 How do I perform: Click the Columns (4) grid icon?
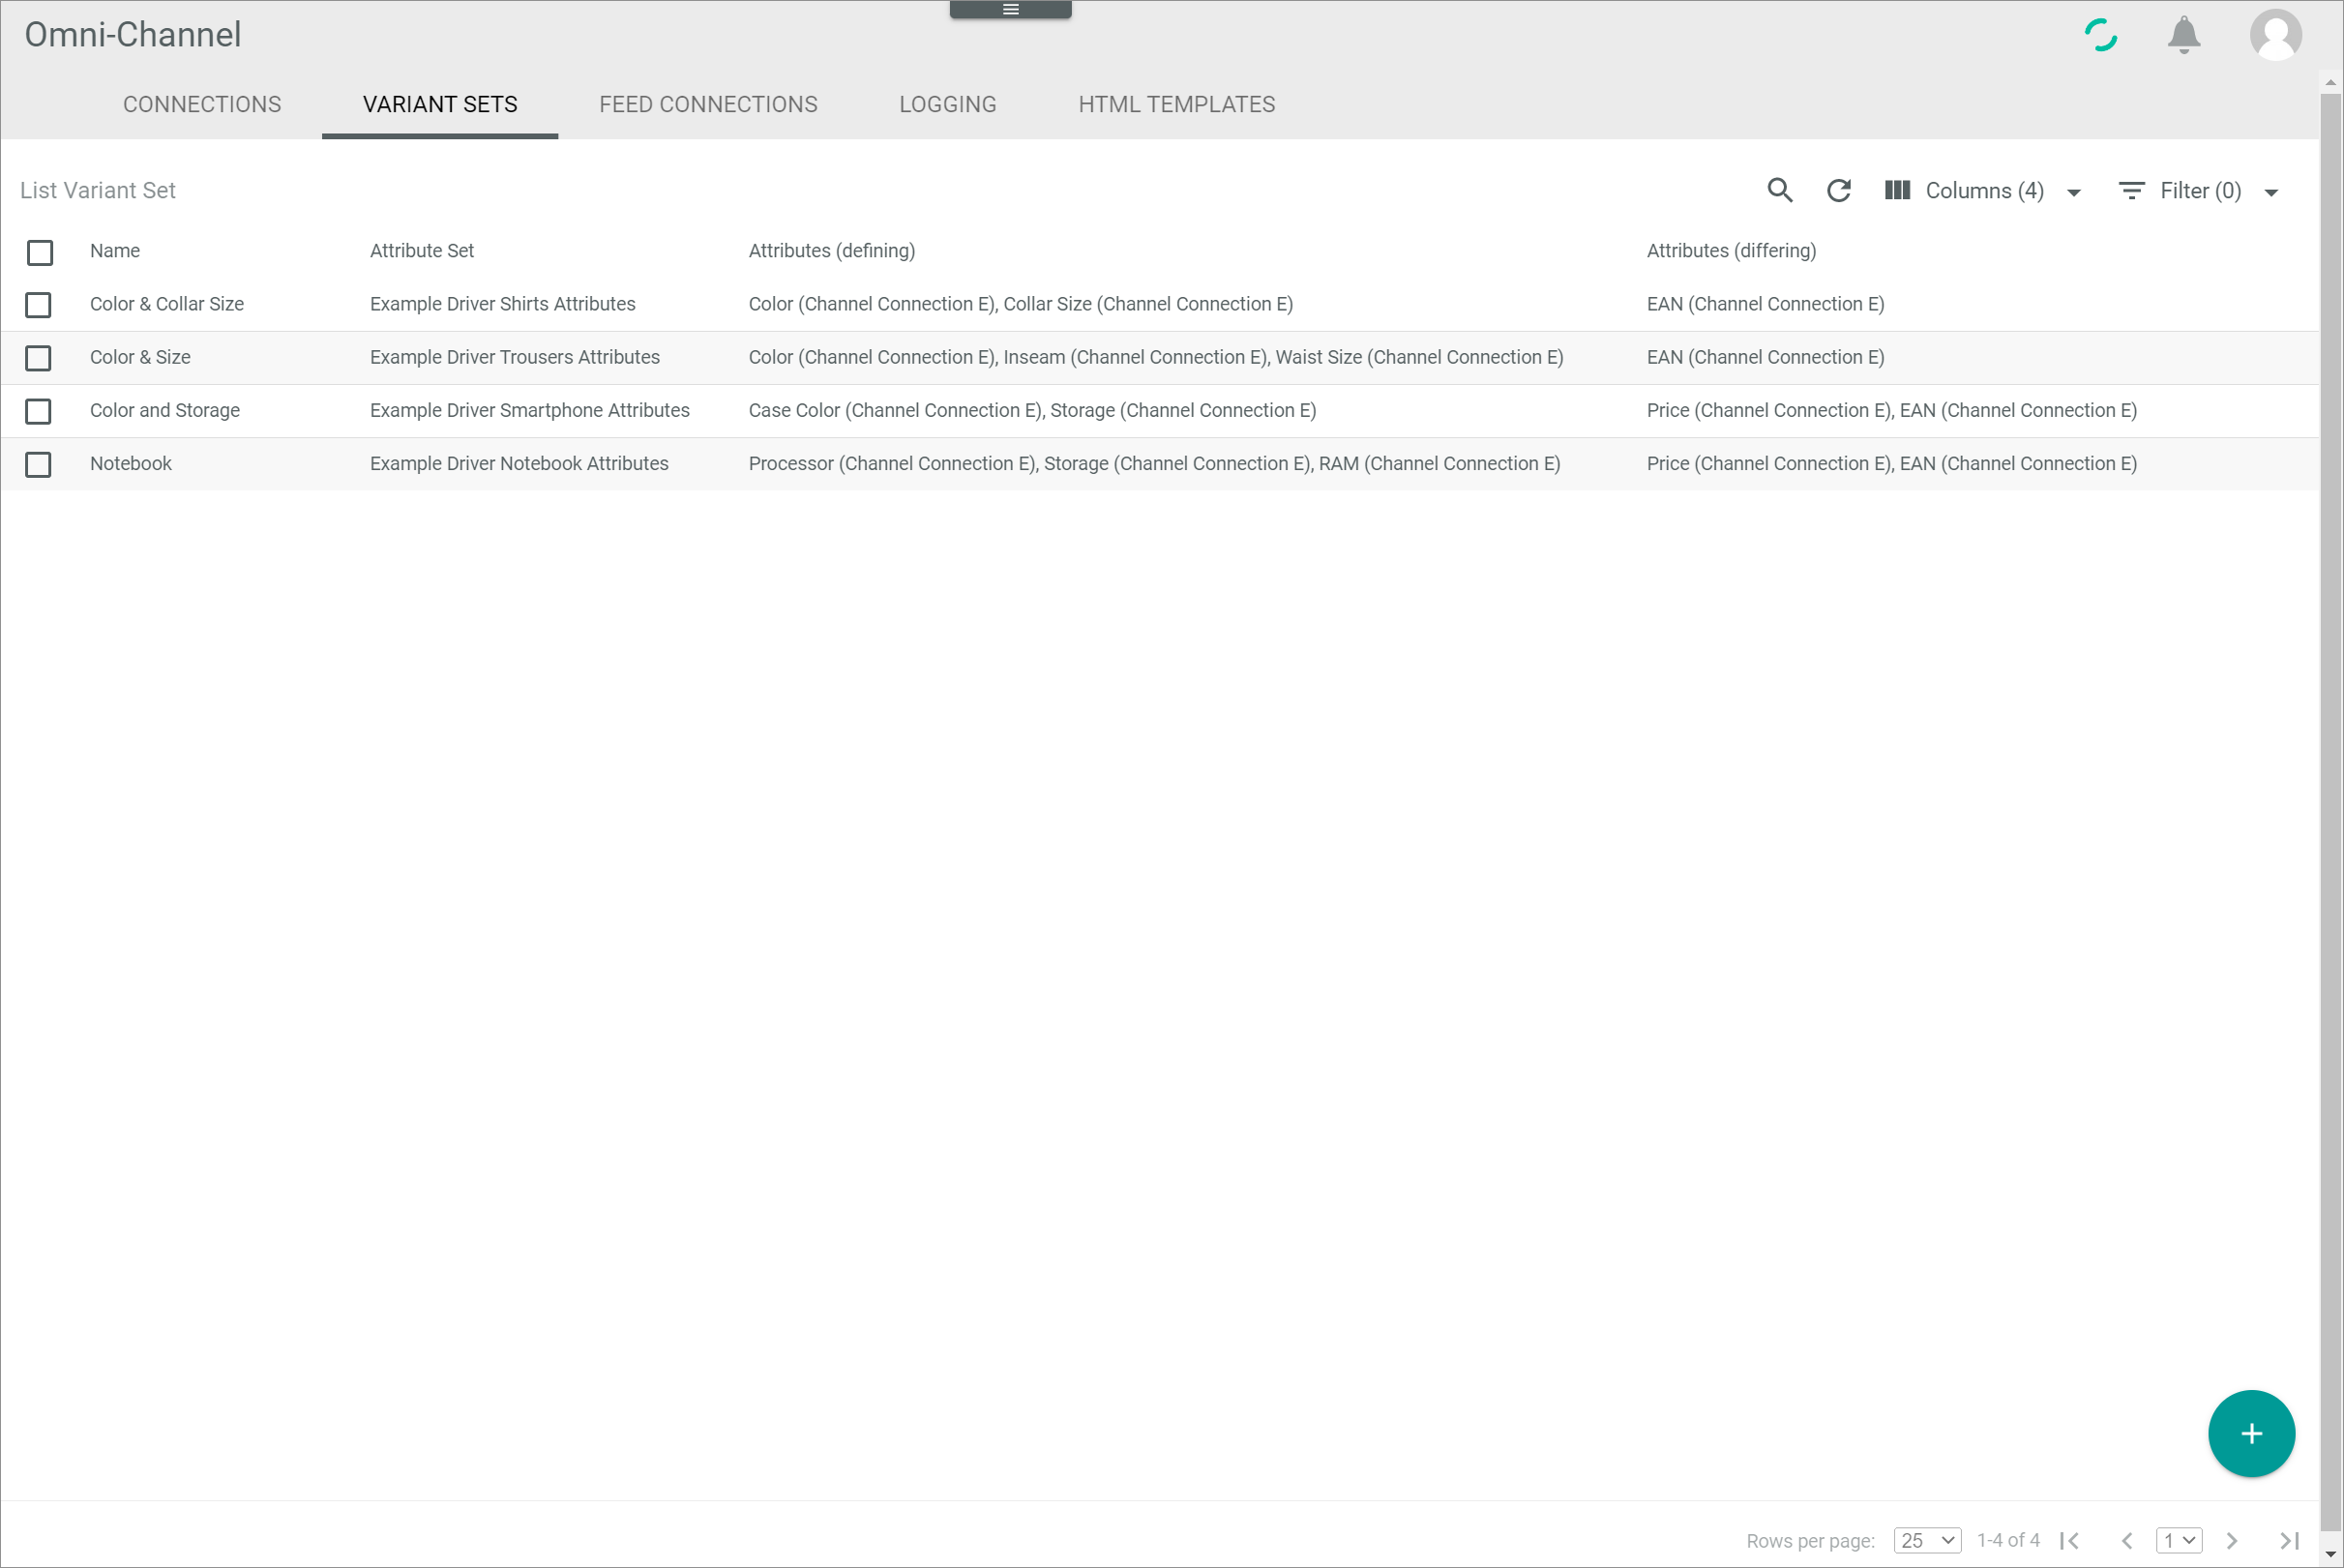click(x=1897, y=190)
